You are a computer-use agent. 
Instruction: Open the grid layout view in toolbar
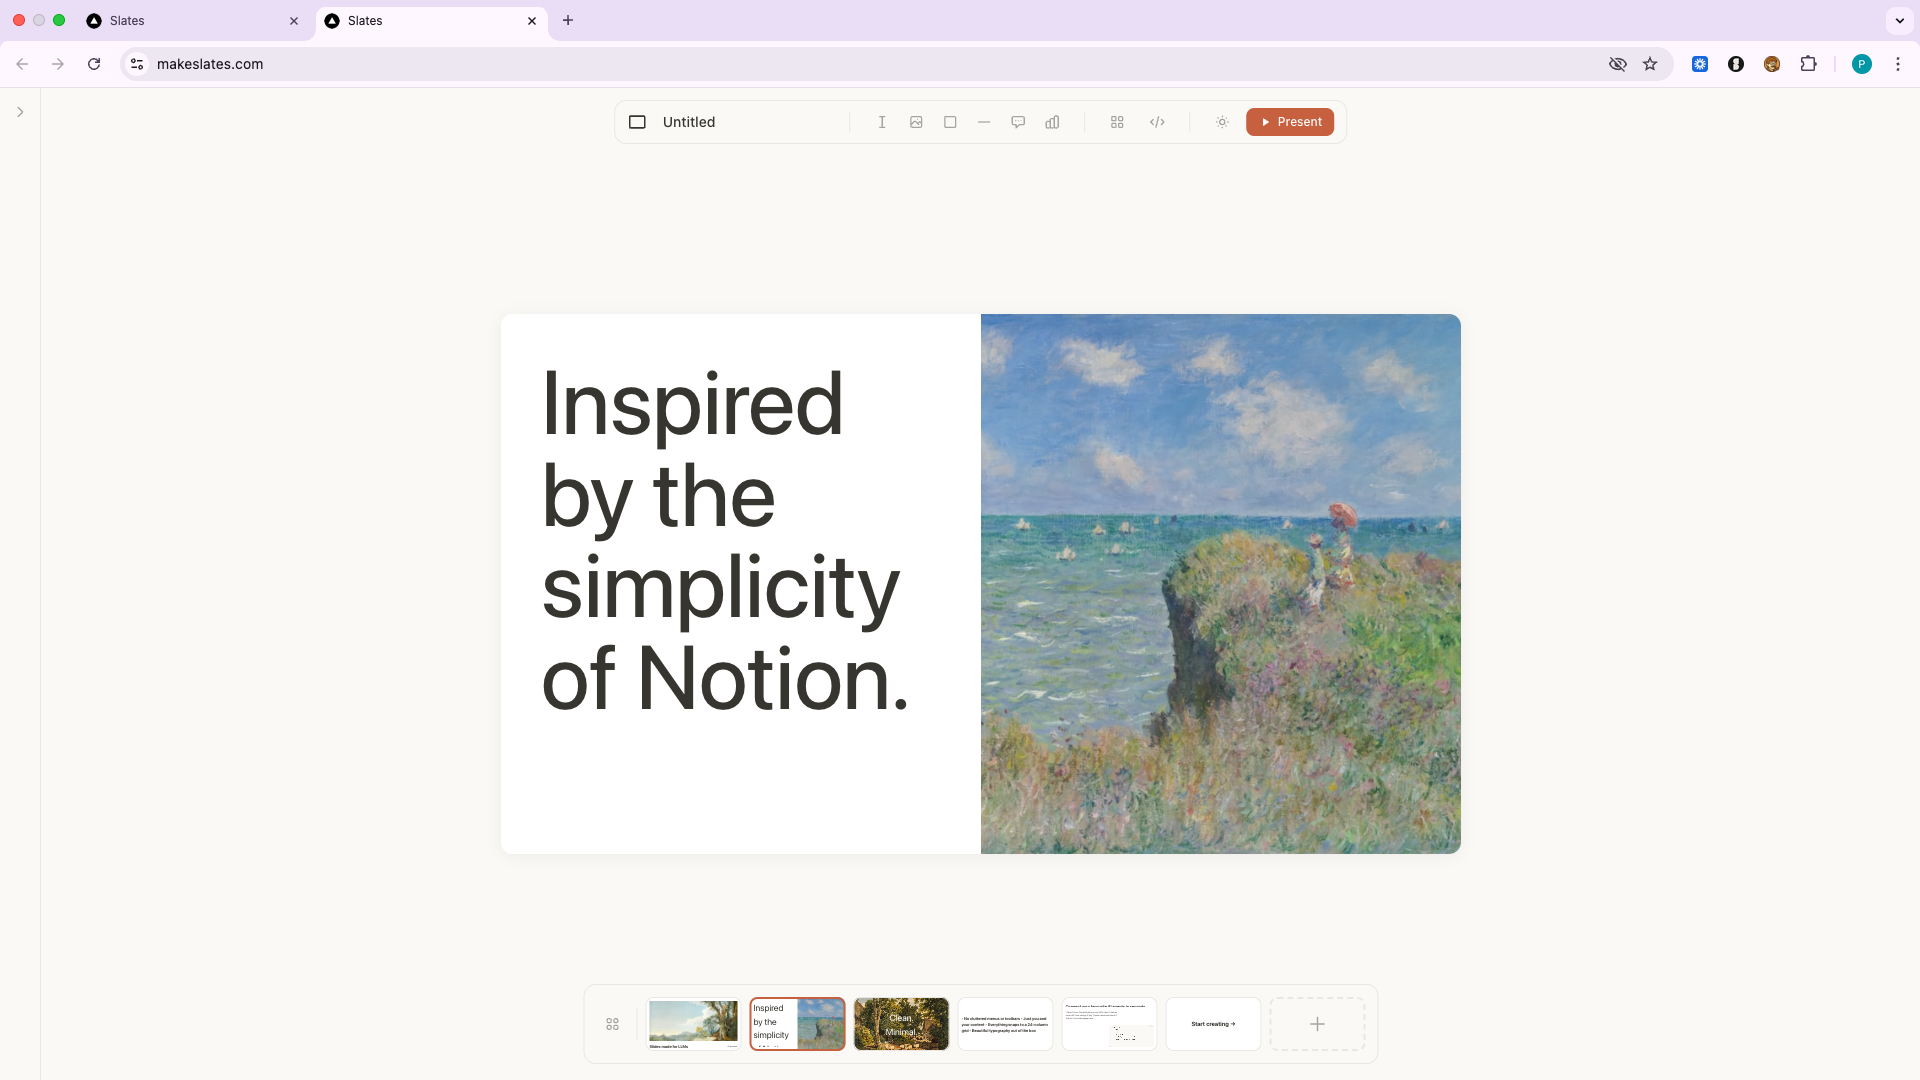(1117, 122)
